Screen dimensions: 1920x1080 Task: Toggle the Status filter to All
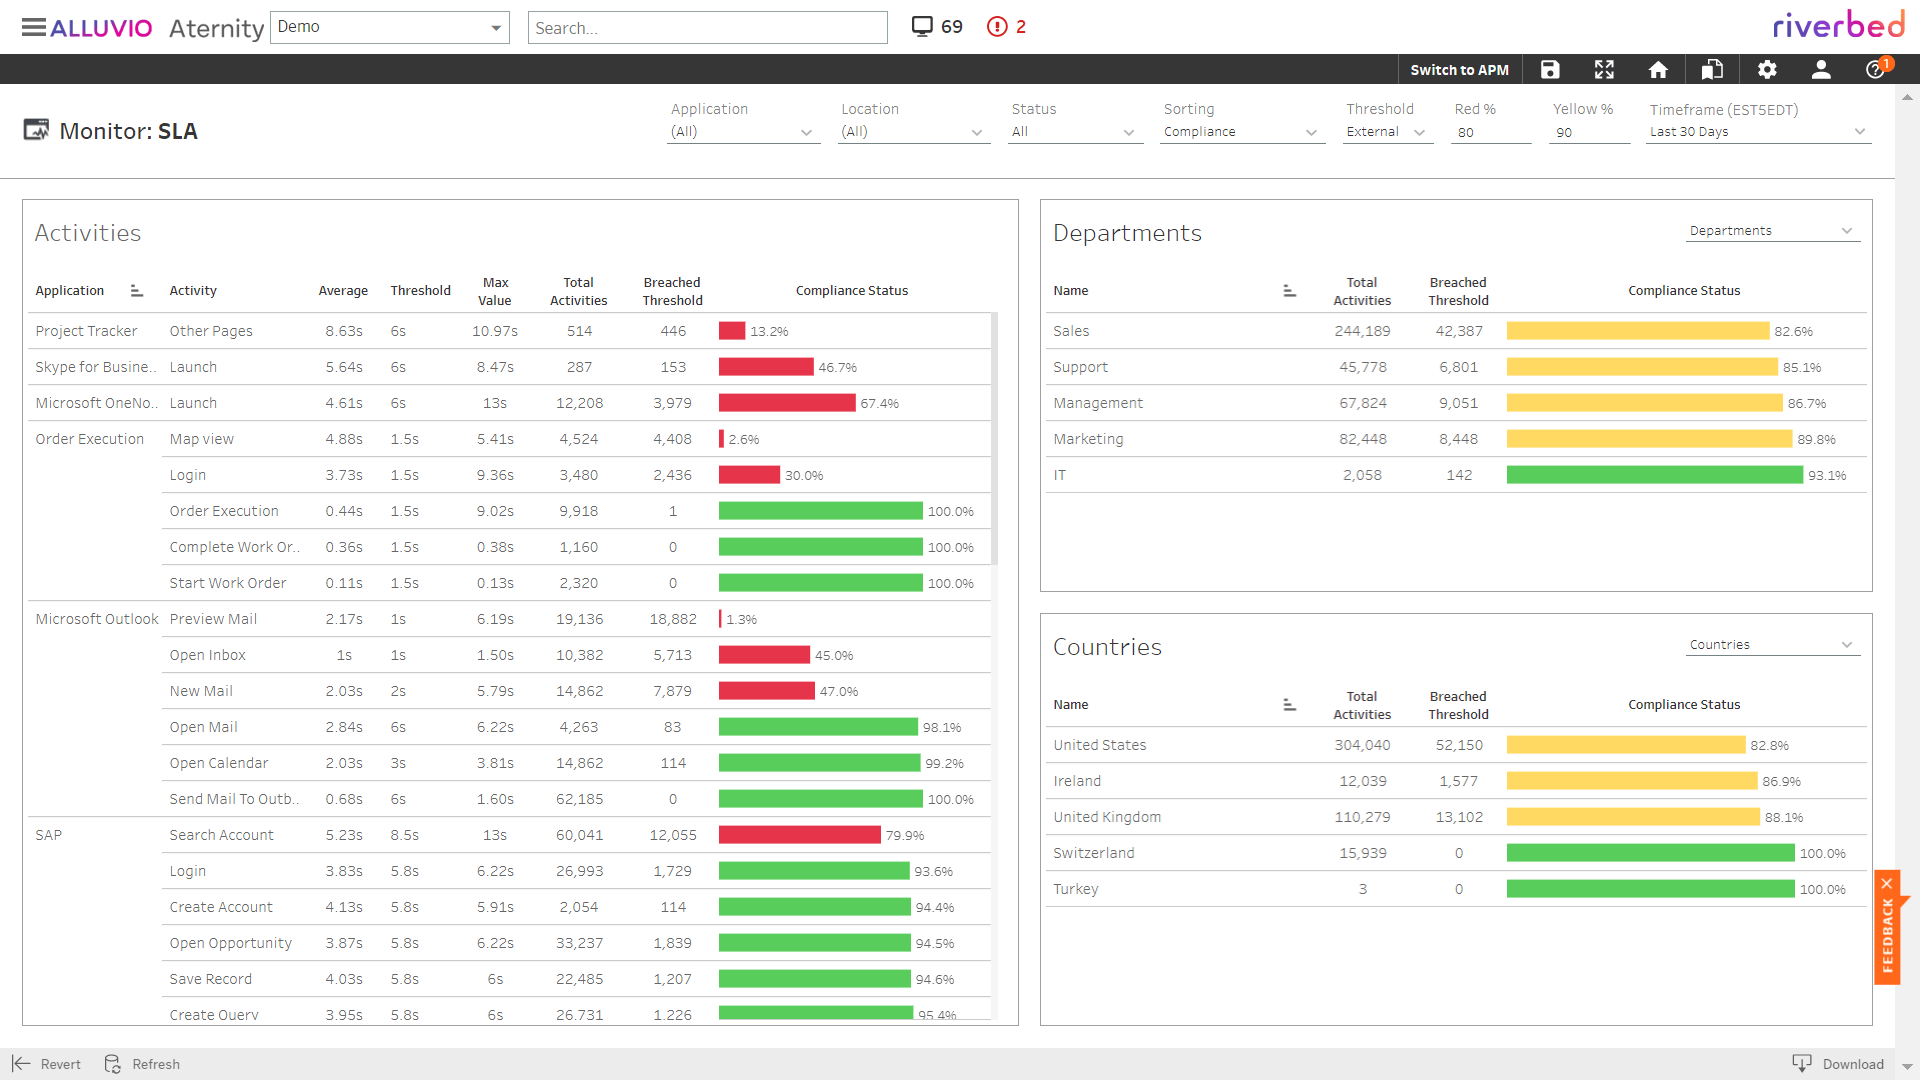tap(1071, 129)
